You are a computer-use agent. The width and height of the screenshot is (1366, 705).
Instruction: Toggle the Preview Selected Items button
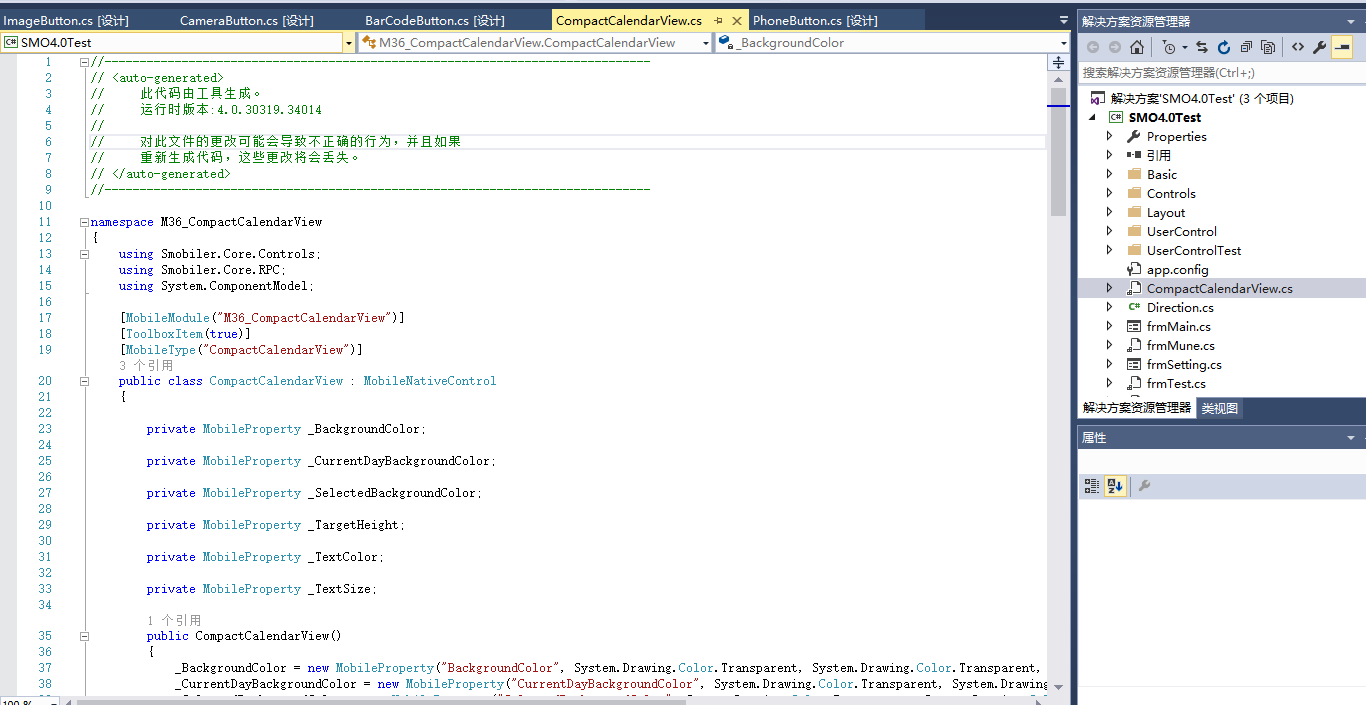(1342, 47)
